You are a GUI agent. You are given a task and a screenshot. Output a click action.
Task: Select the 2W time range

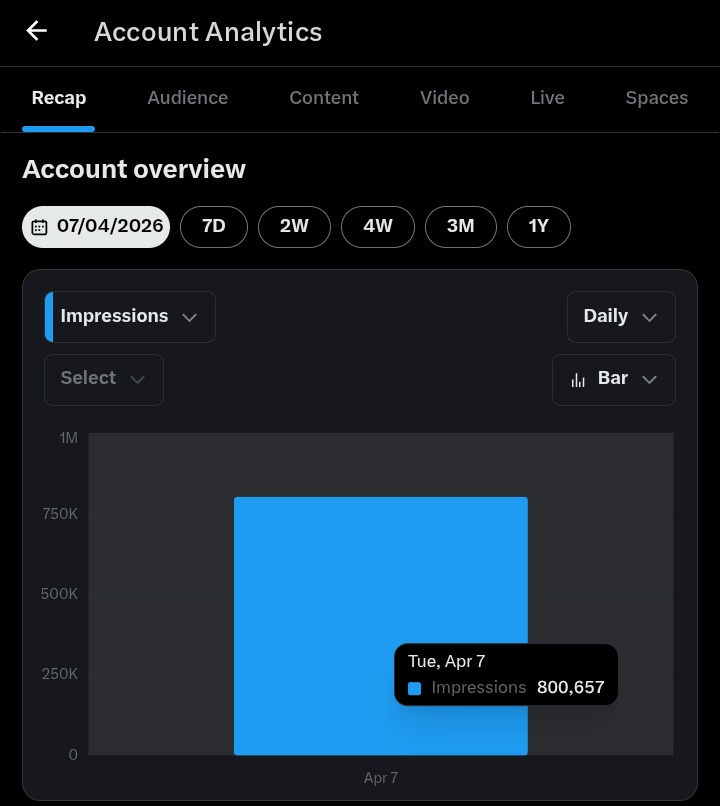(x=294, y=227)
